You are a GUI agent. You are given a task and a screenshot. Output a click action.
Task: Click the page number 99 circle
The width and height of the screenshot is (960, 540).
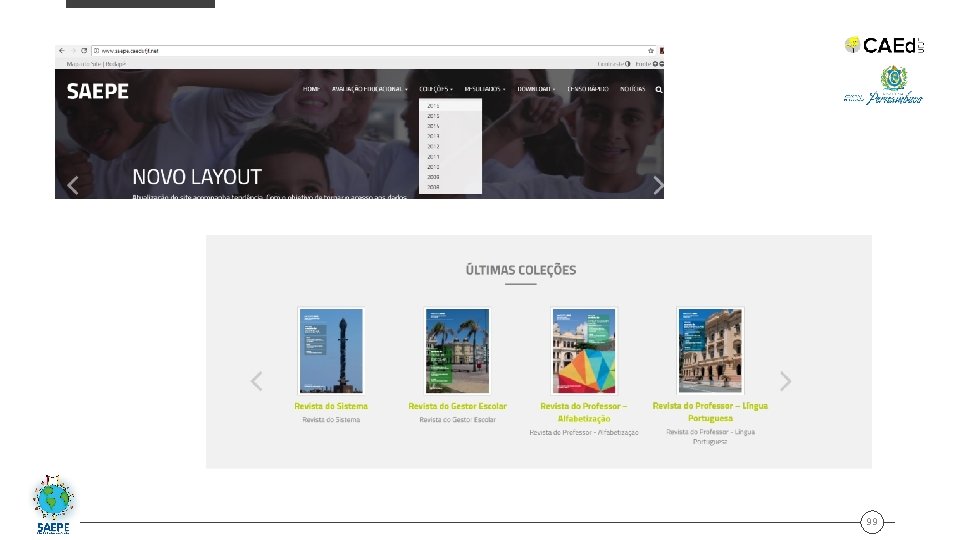[872, 522]
